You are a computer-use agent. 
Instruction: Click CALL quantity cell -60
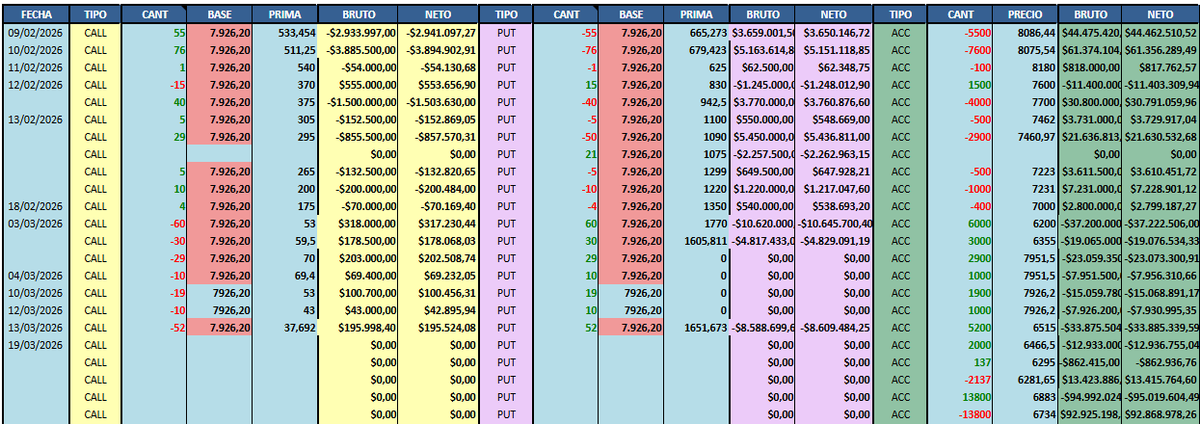(154, 223)
